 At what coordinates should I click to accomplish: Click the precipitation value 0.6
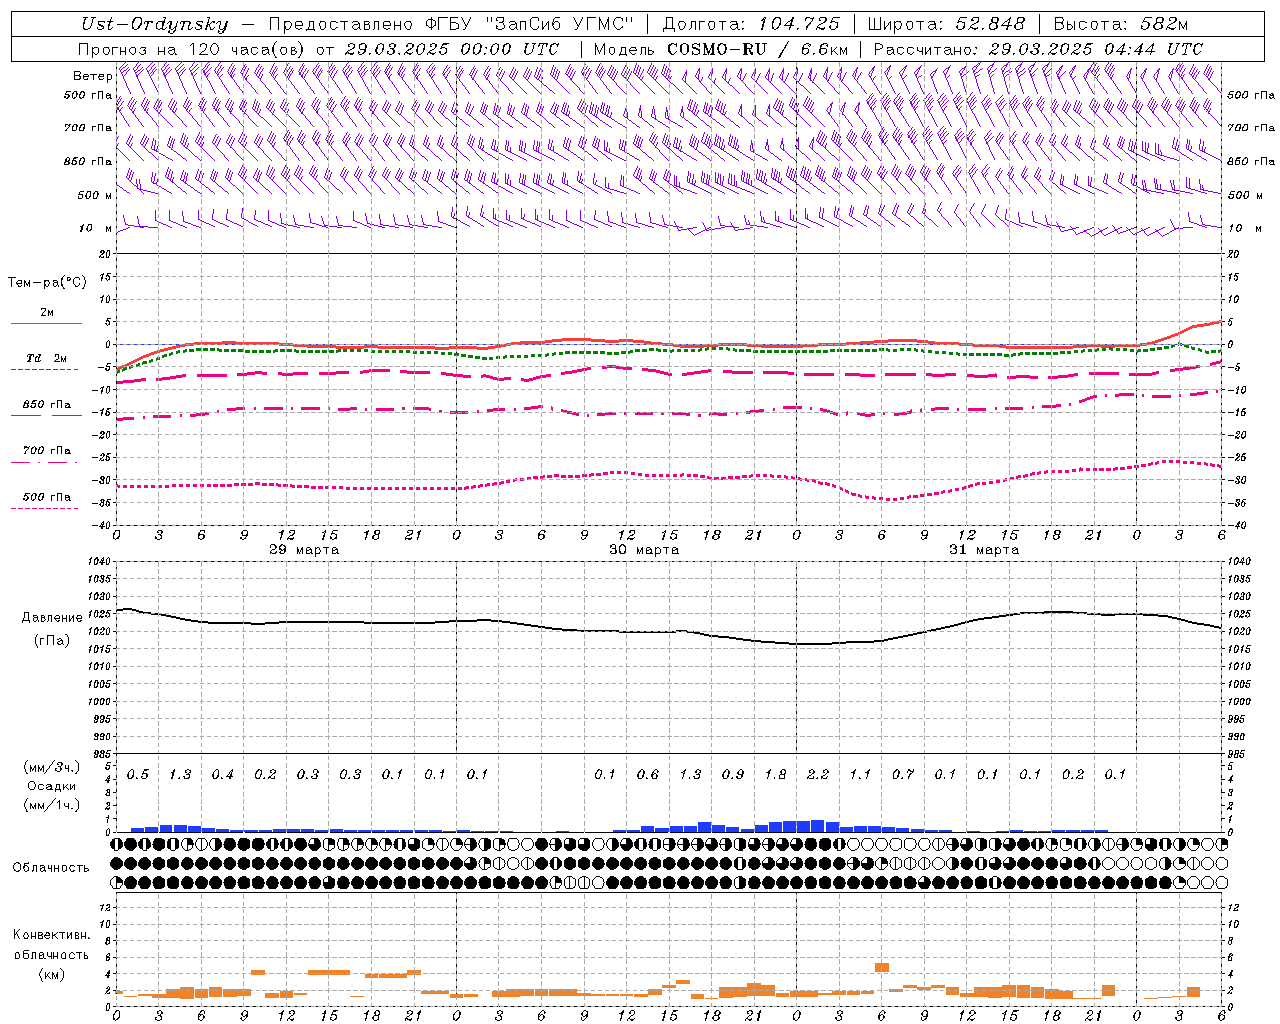(x=648, y=774)
